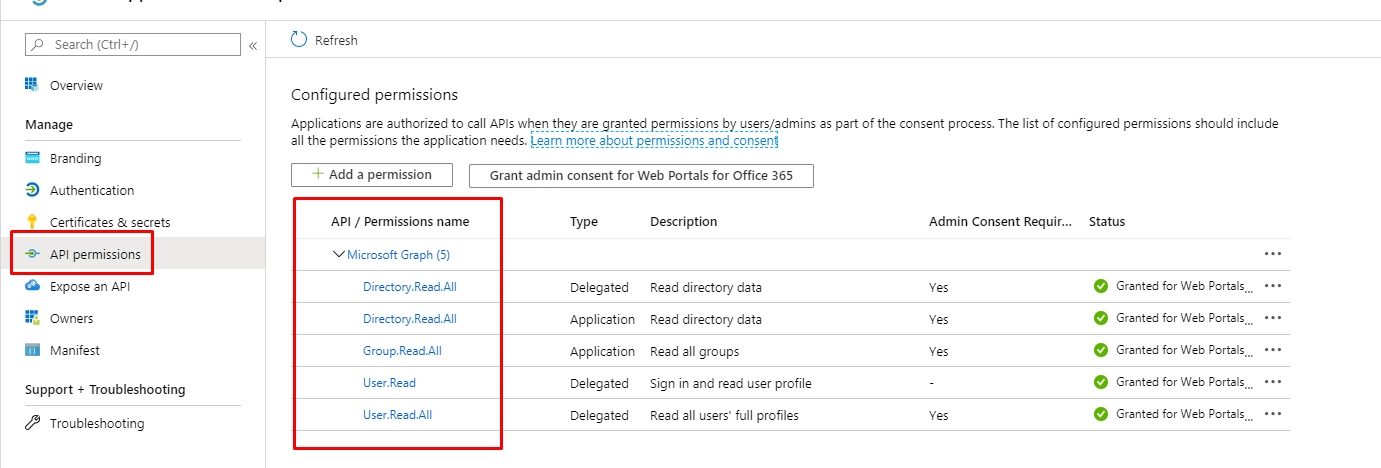Click green granted checkmark on Group.Read.All row
Screen dimensions: 1381x468
(1101, 350)
